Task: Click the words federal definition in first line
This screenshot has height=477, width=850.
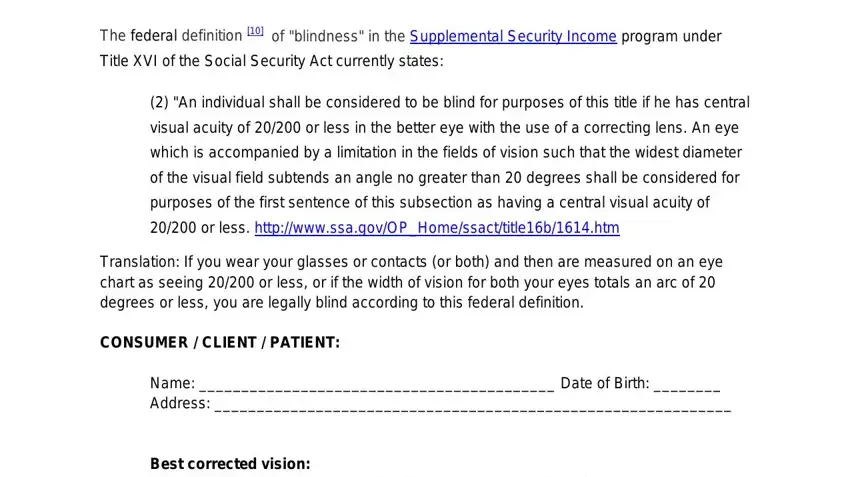Action: [x=186, y=36]
